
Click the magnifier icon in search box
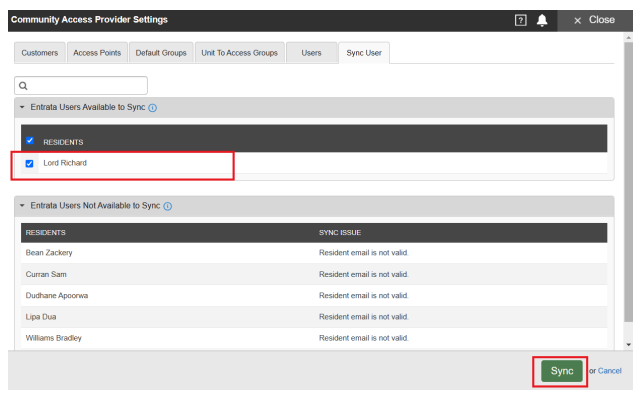pos(23,86)
